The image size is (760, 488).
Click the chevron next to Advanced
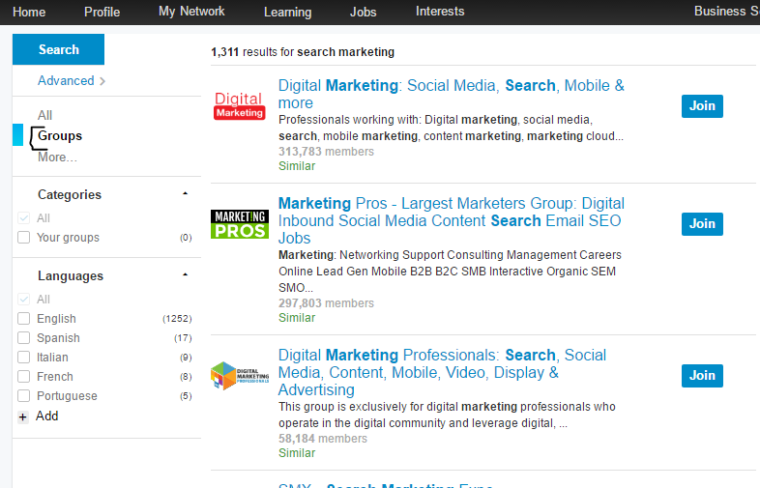coord(102,81)
